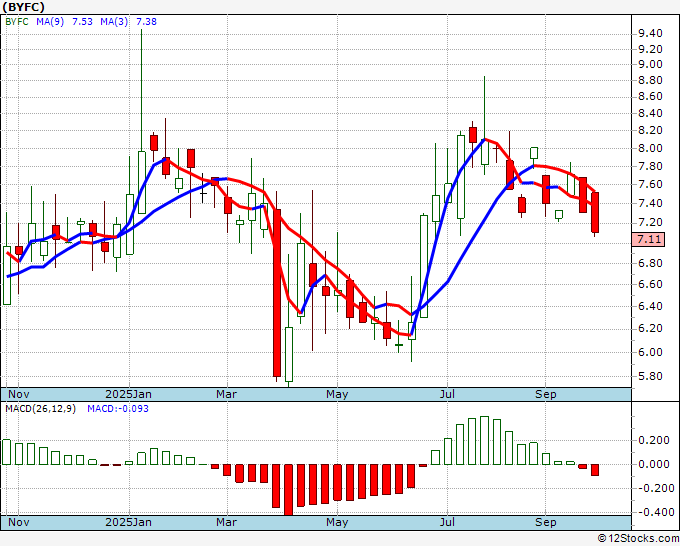The width and height of the screenshot is (680, 546).
Task: Select the May marker on price timeline
Action: tap(337, 394)
